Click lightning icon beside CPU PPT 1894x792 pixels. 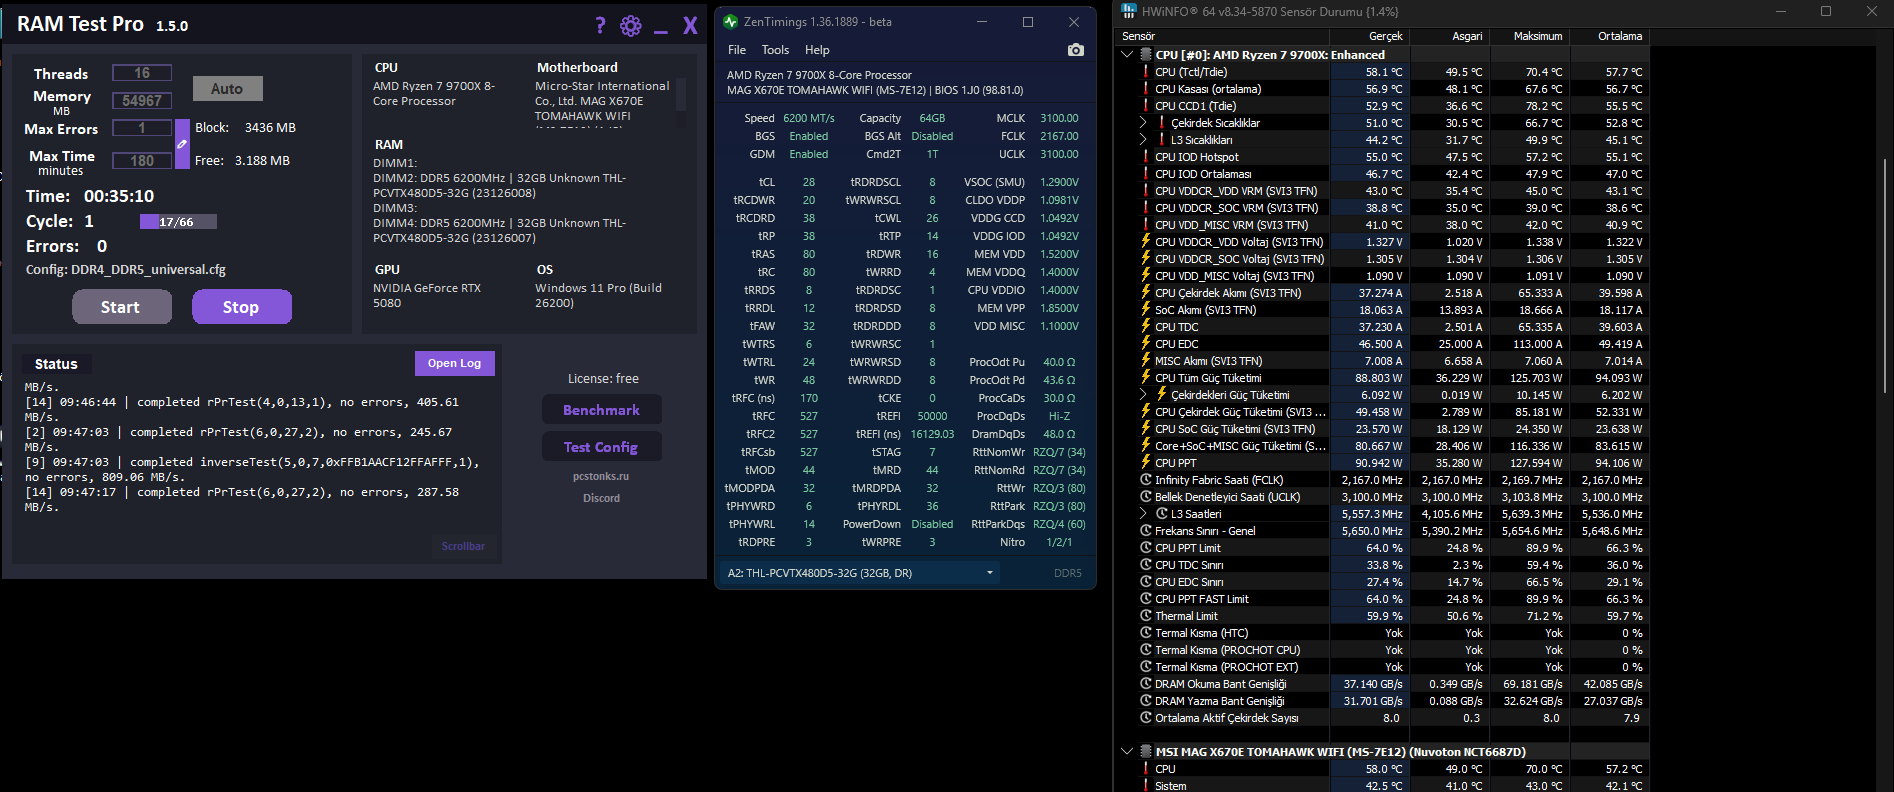[x=1146, y=463]
